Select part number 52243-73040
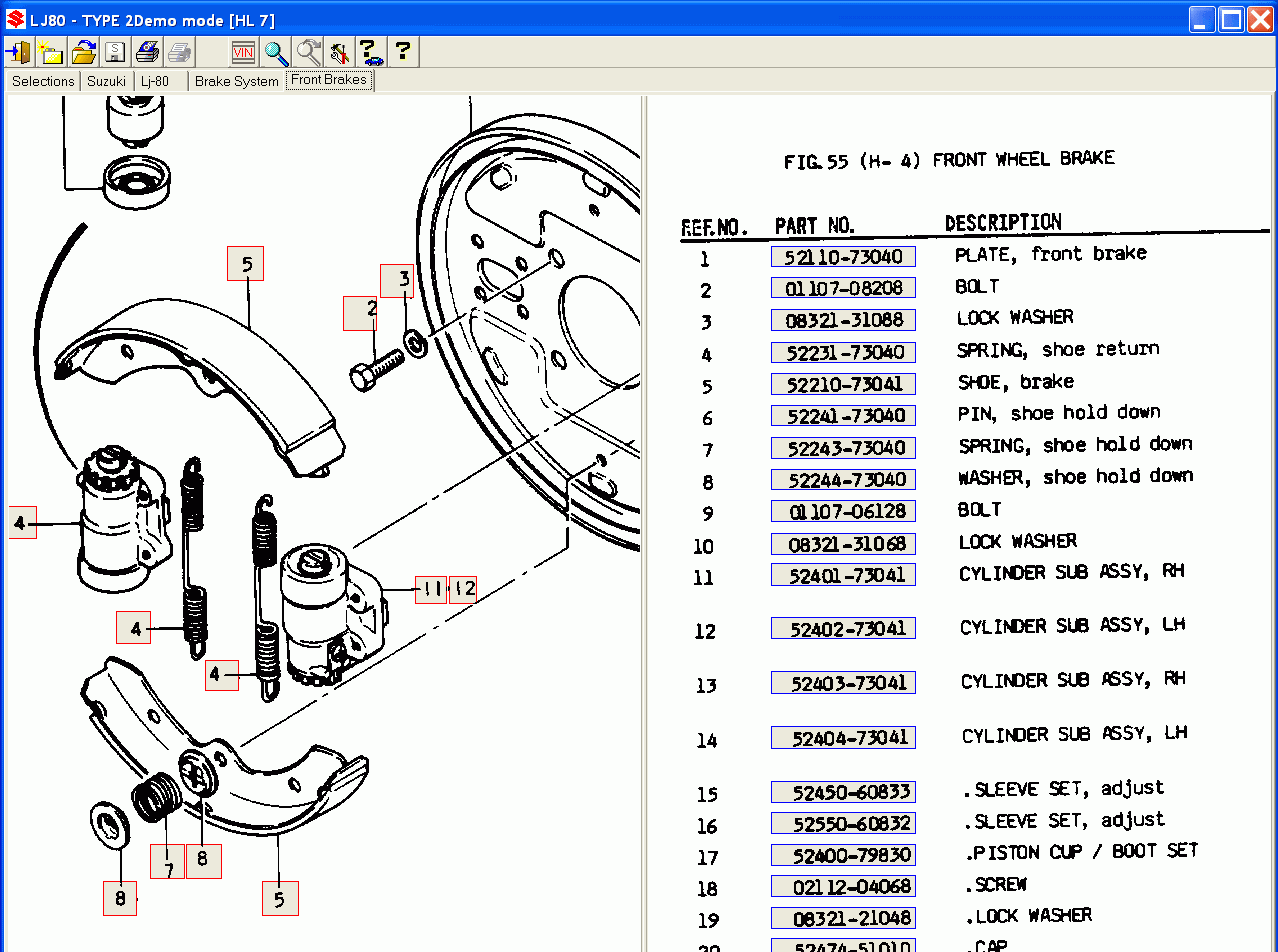This screenshot has height=952, width=1278. [x=843, y=448]
